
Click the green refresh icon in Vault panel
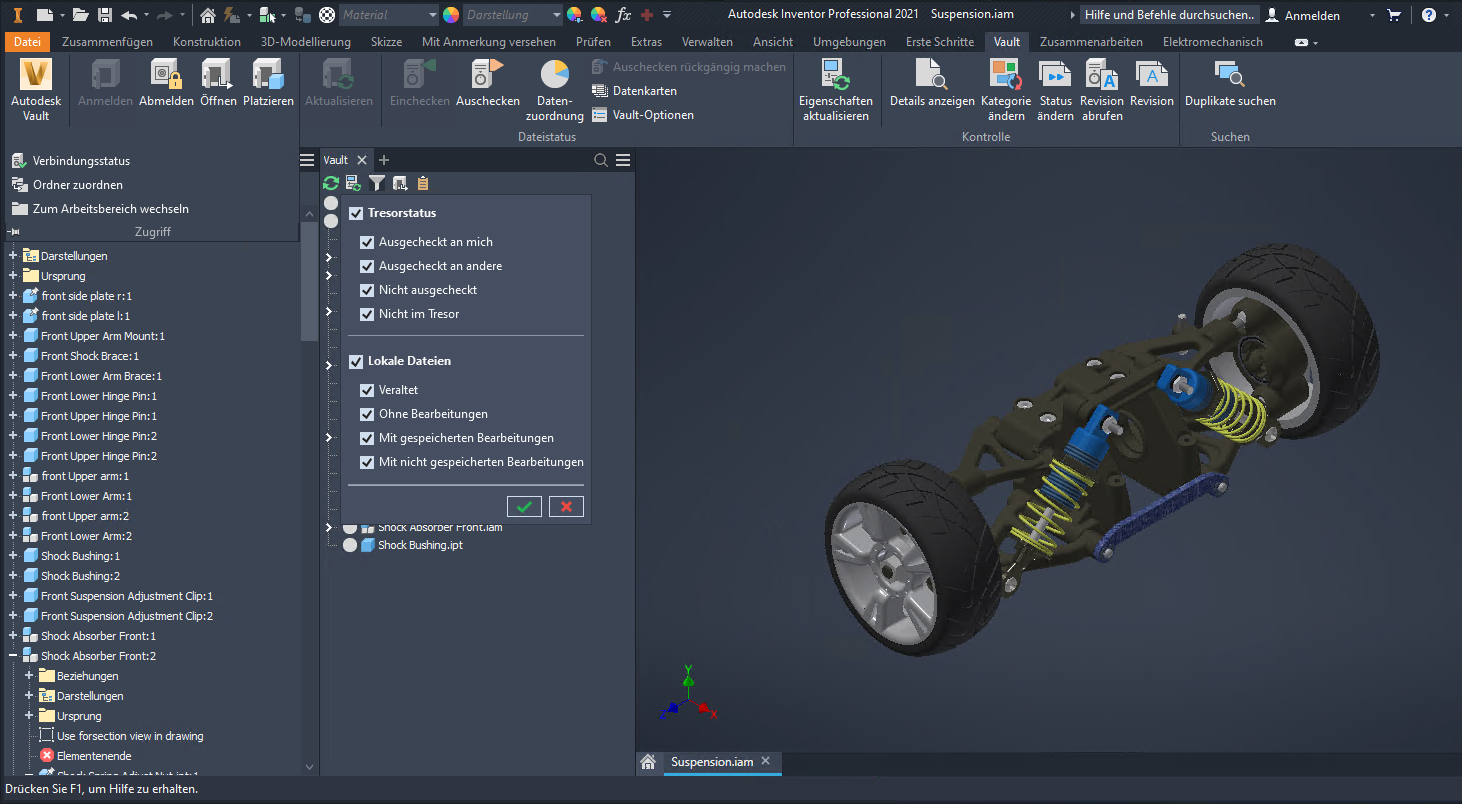(331, 183)
